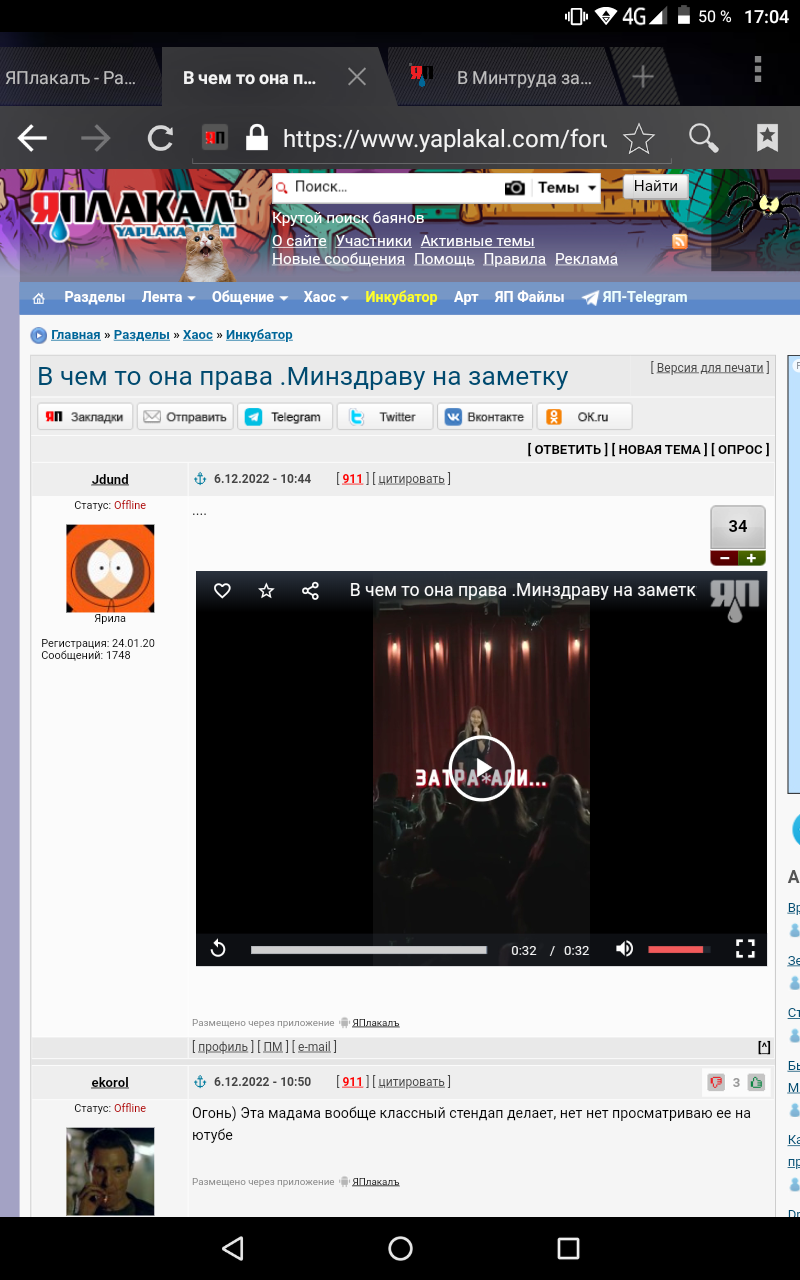Open a new tab with the plus
Screen dimensions: 800x1280
click(643, 77)
